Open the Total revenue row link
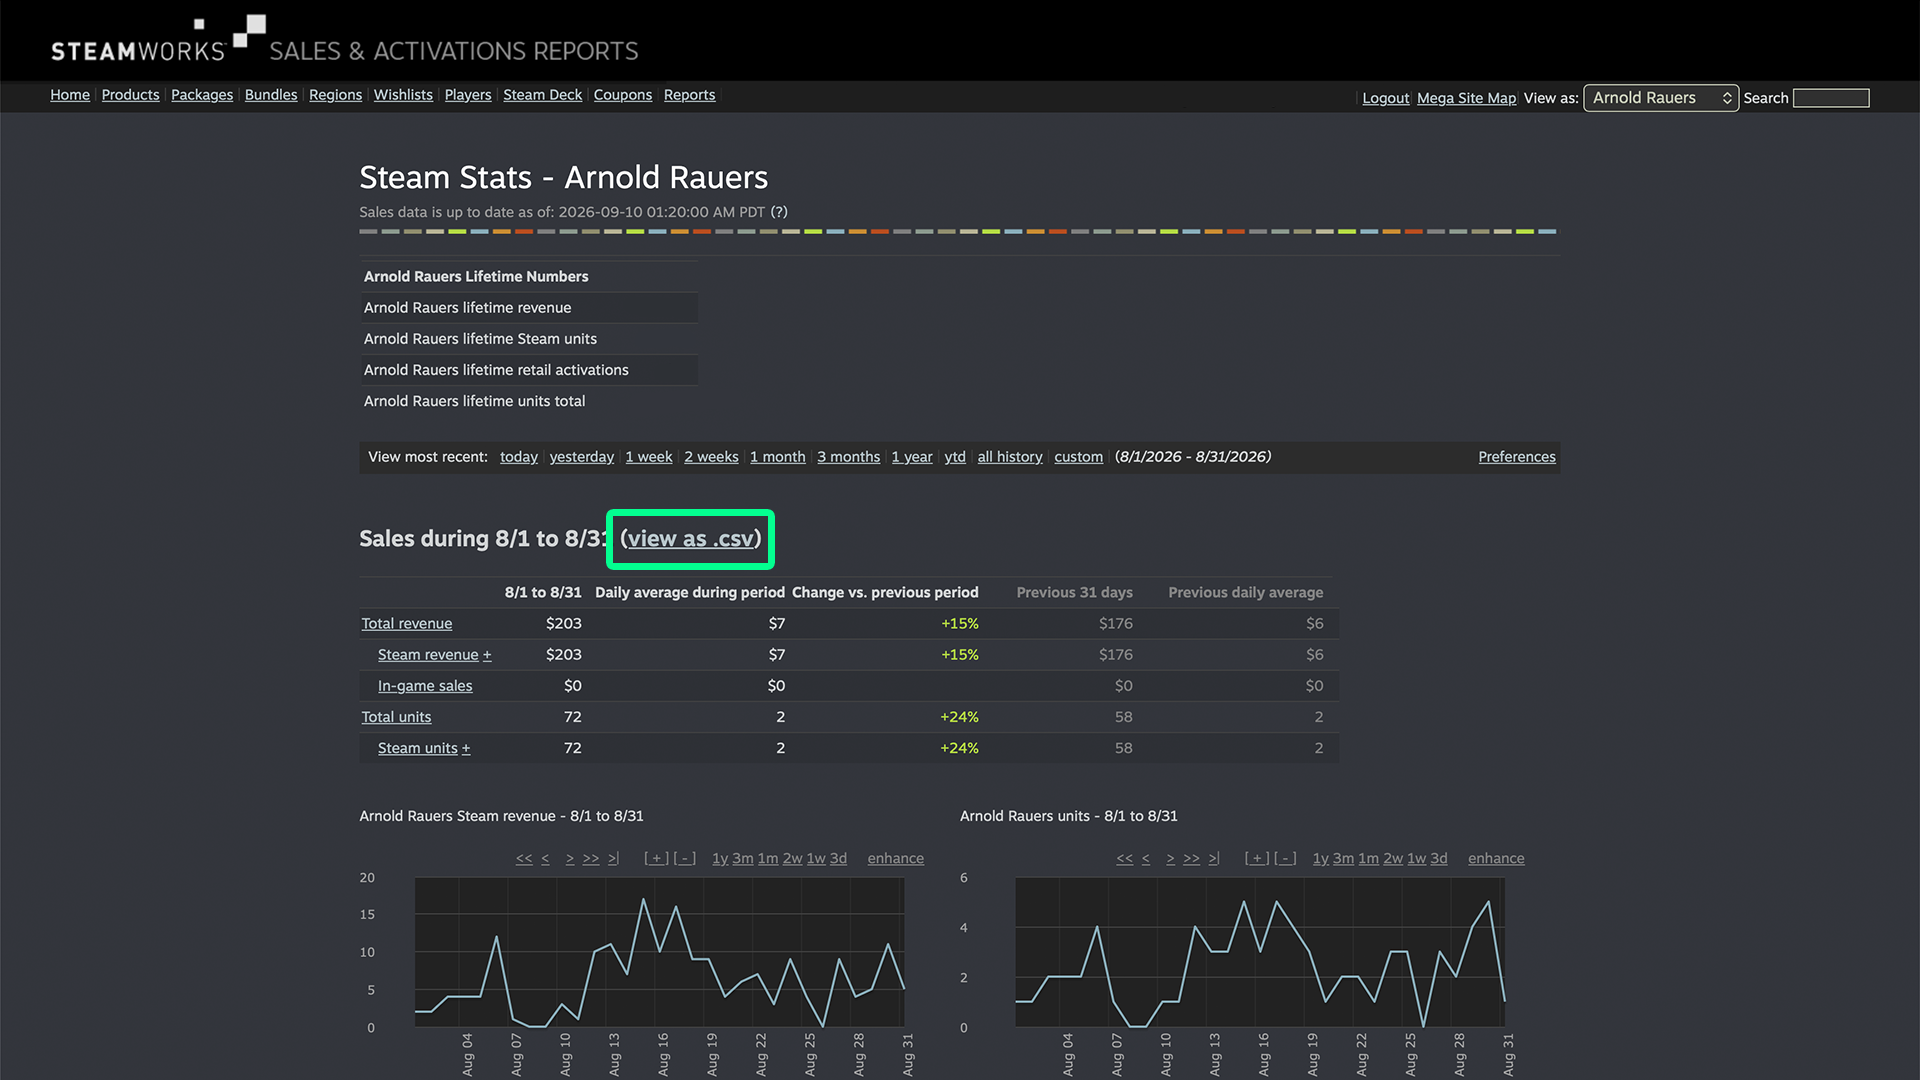This screenshot has width=1920, height=1080. (x=407, y=623)
